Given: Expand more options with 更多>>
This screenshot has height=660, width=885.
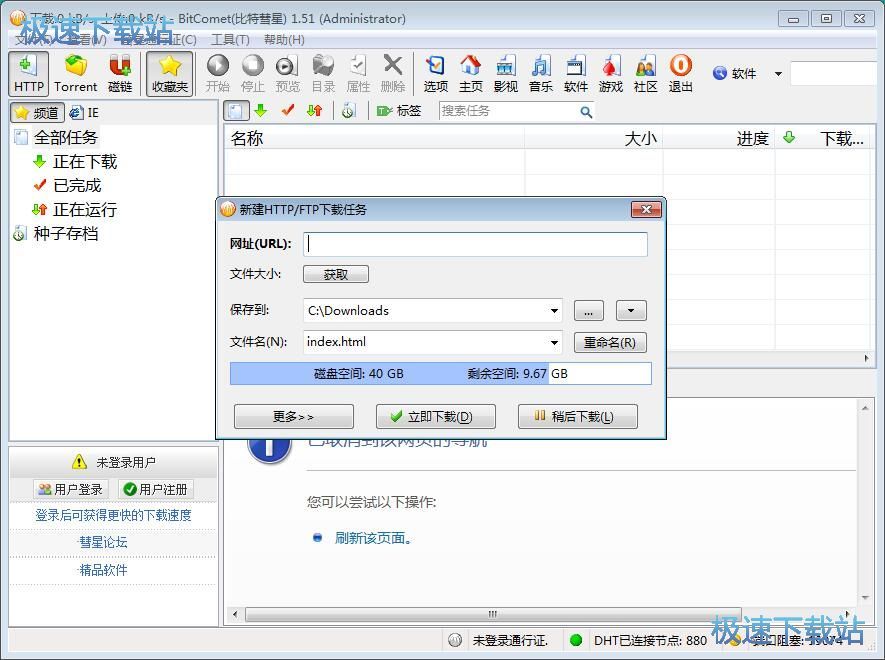Looking at the screenshot, I should tap(293, 417).
